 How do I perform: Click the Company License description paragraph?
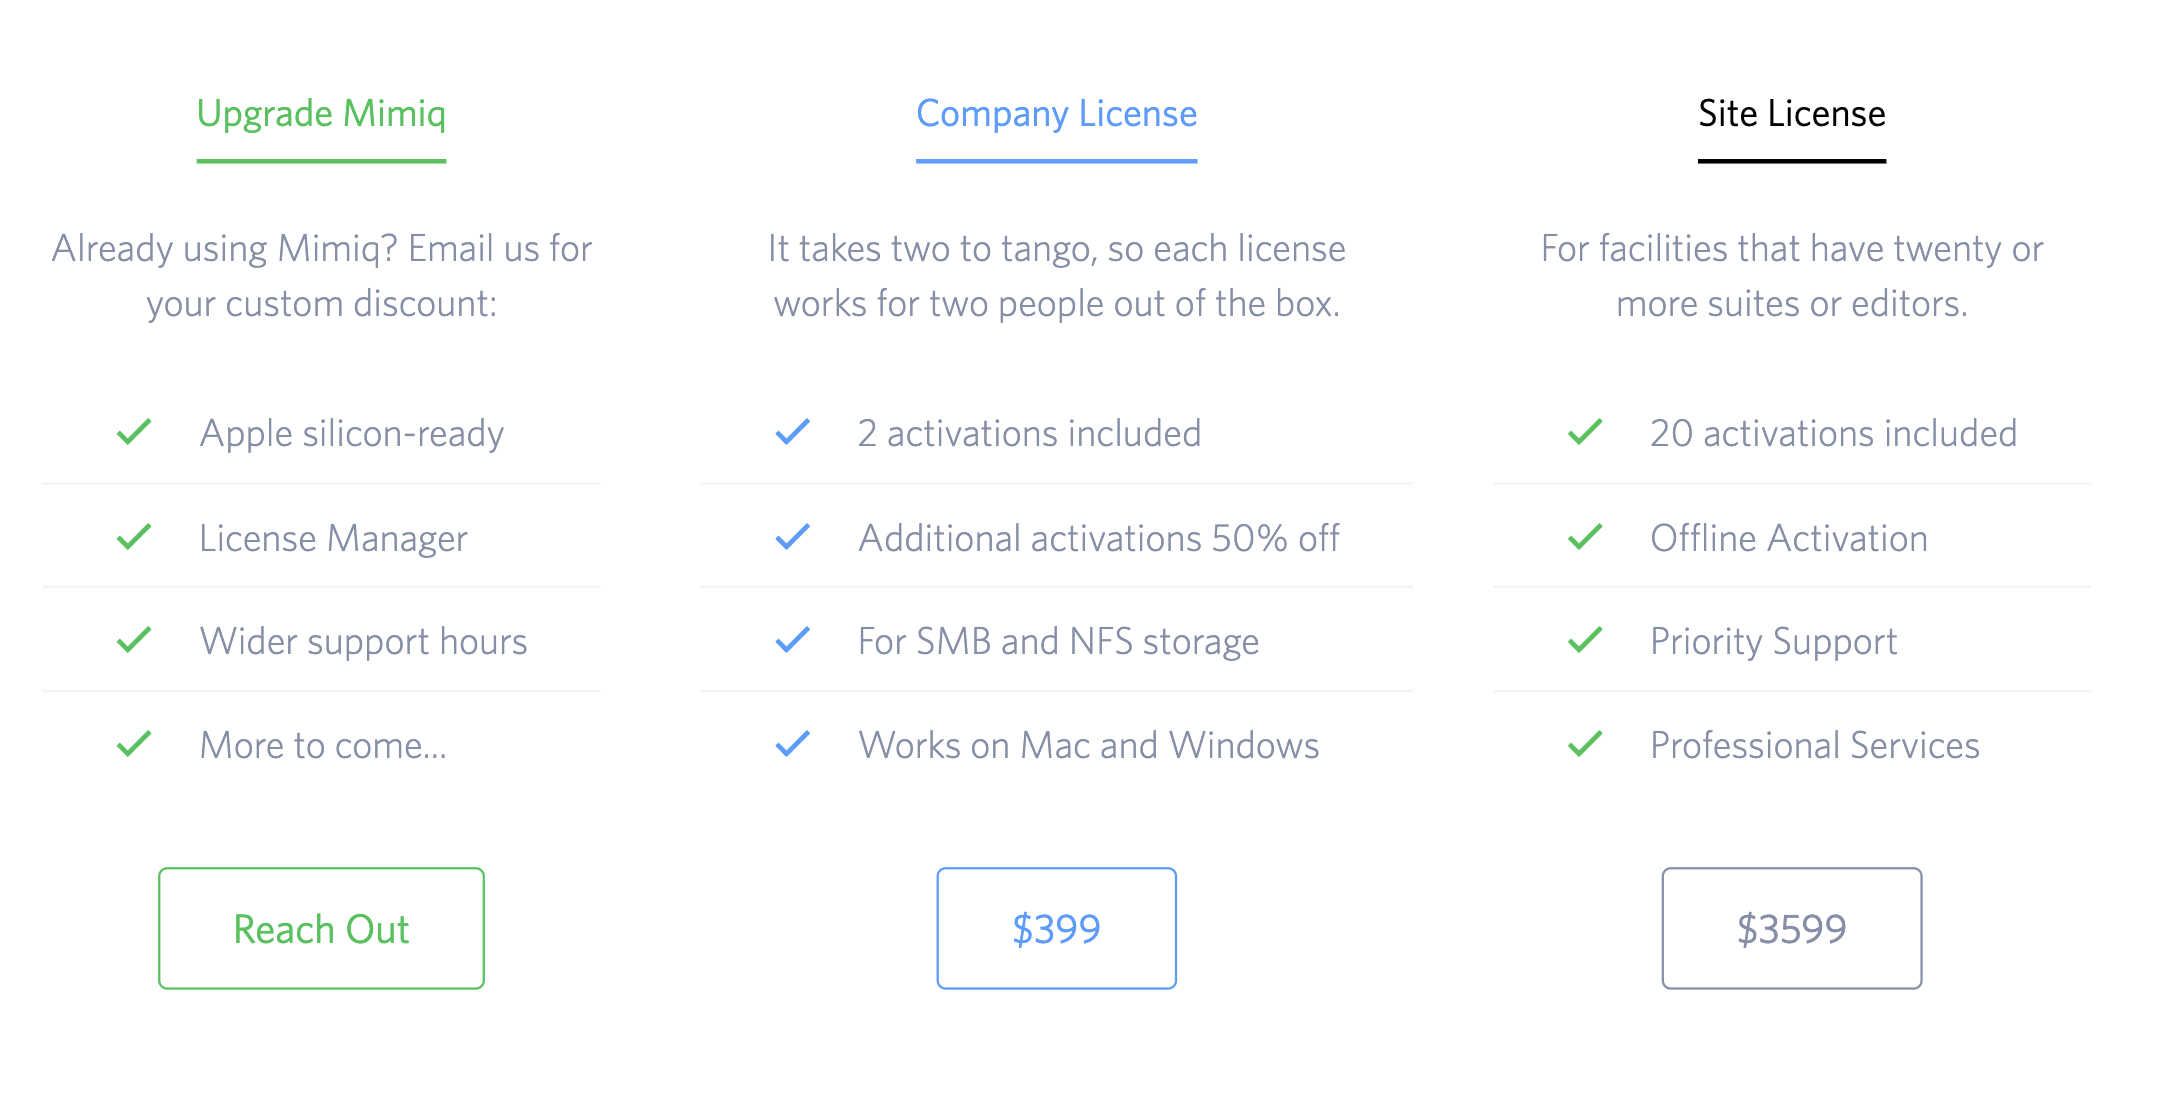click(1056, 276)
